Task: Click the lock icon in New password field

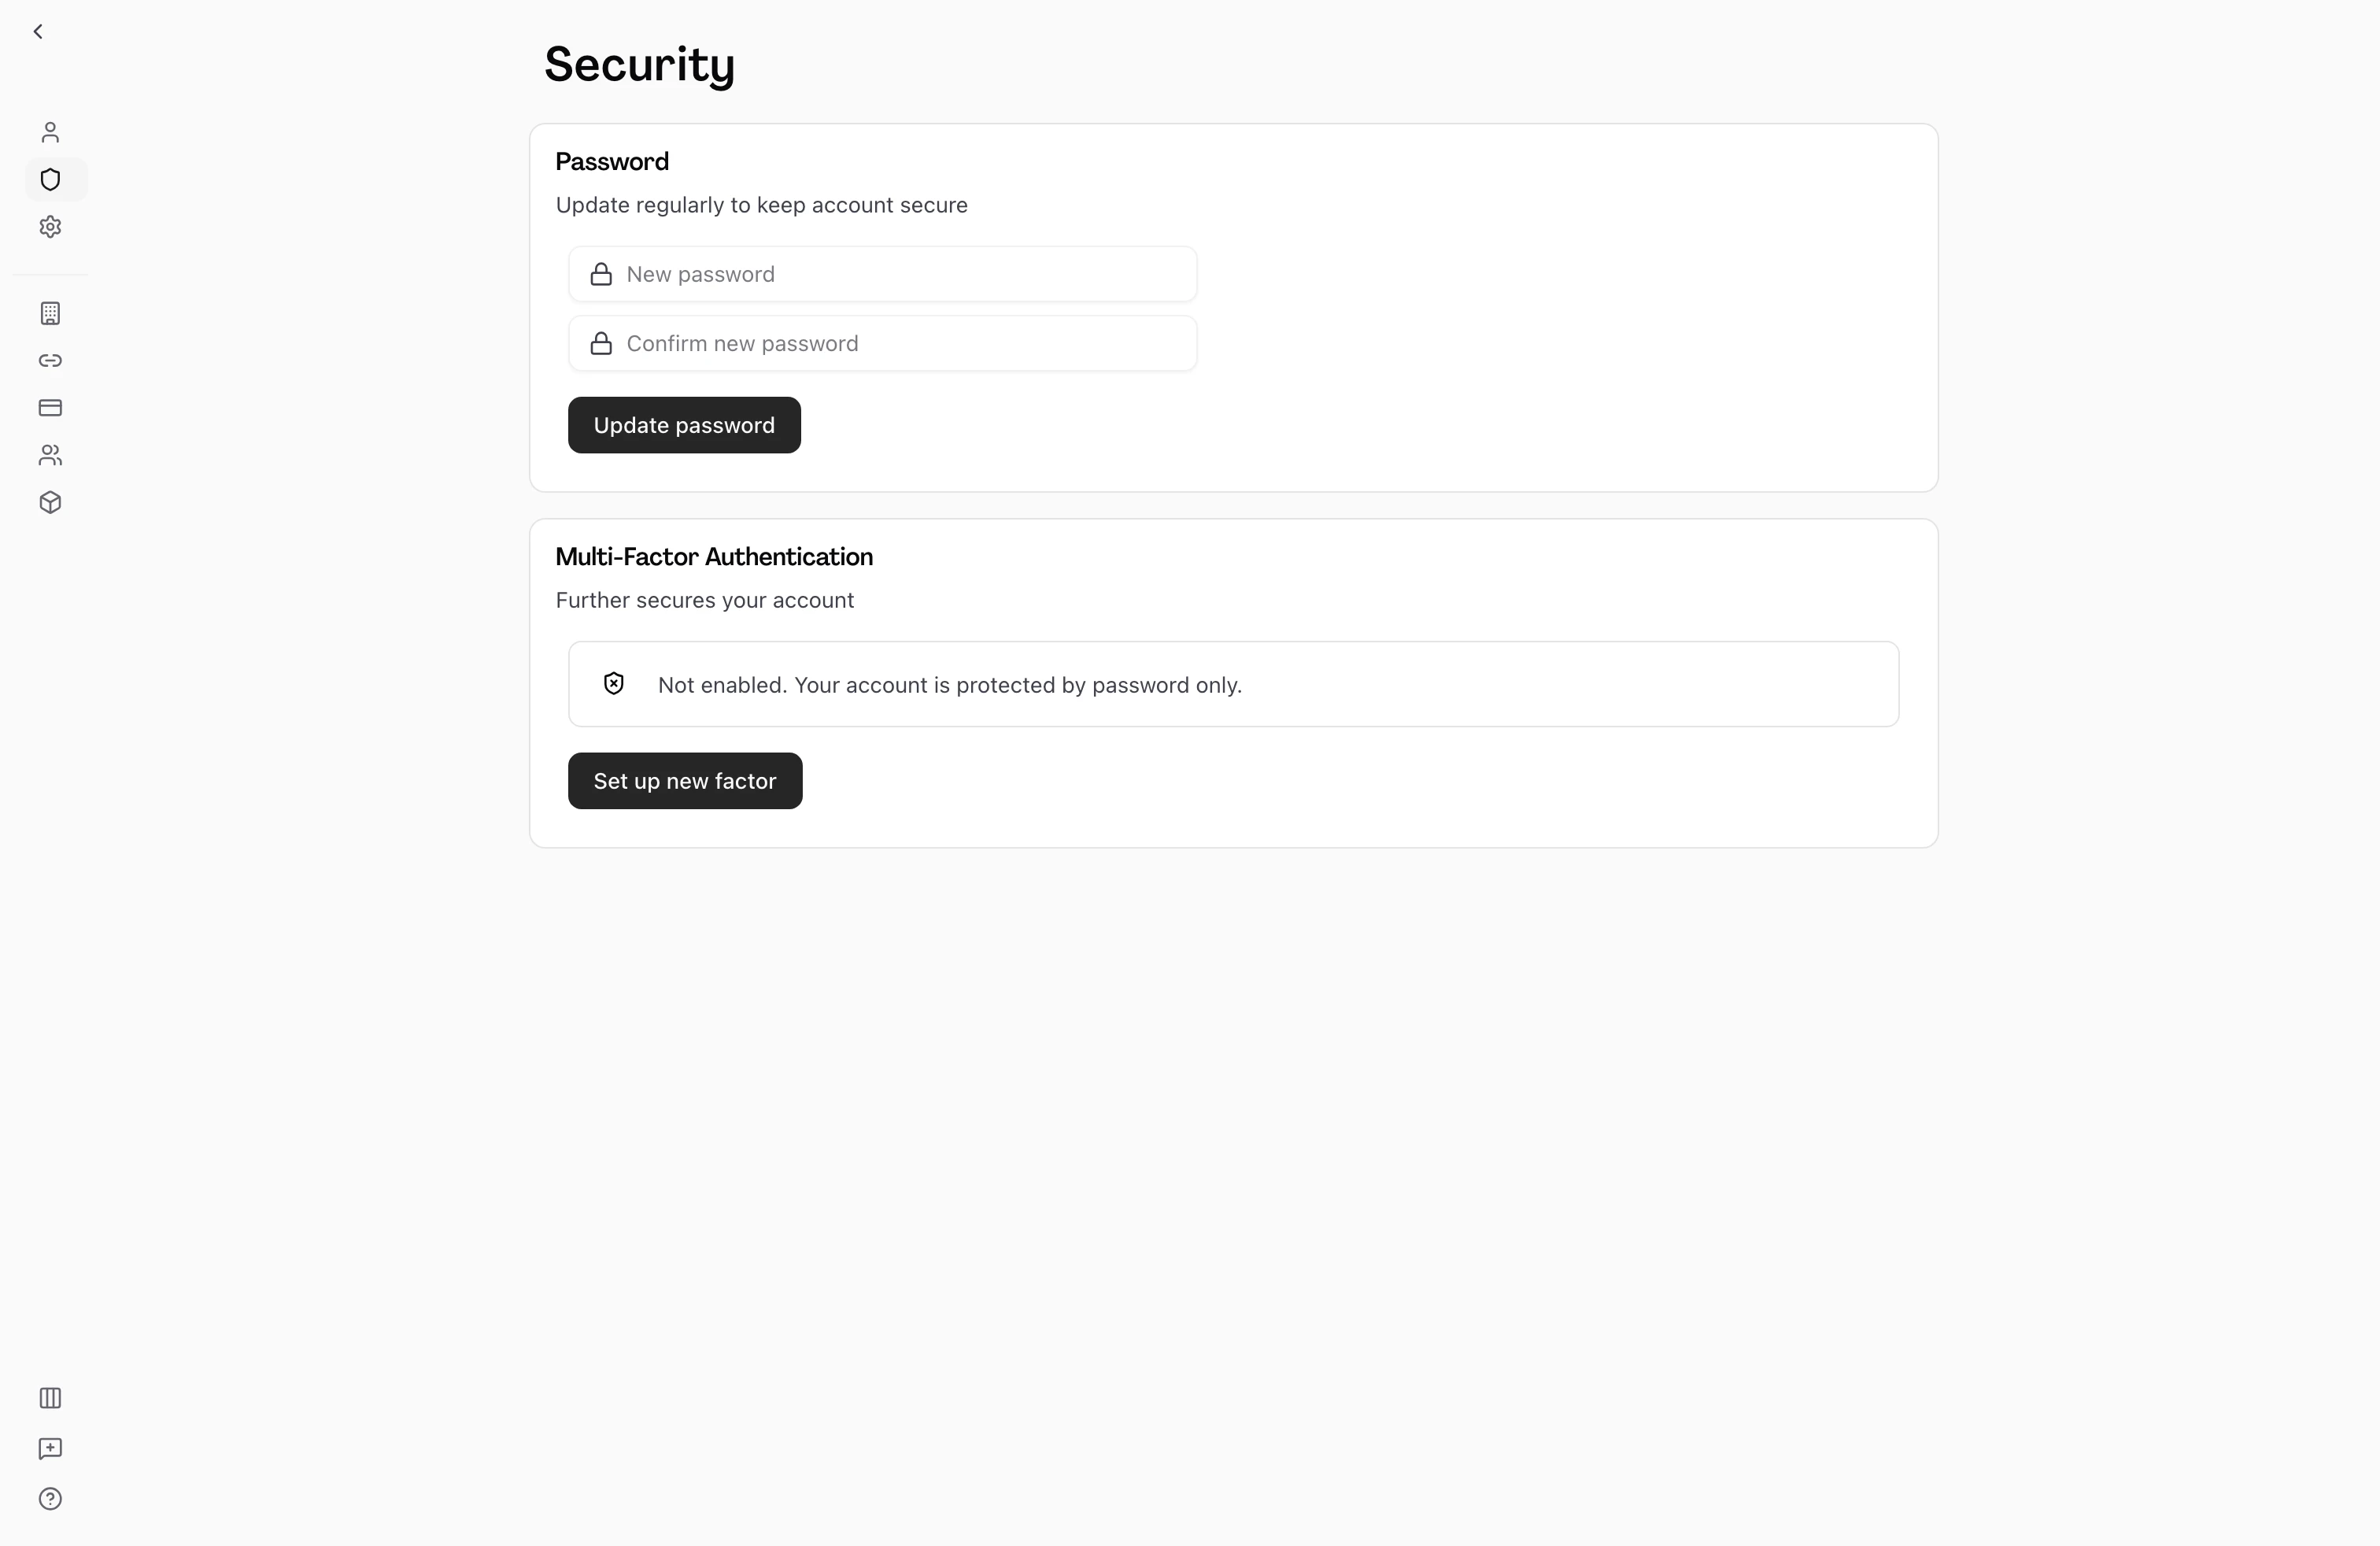Action: 601,274
